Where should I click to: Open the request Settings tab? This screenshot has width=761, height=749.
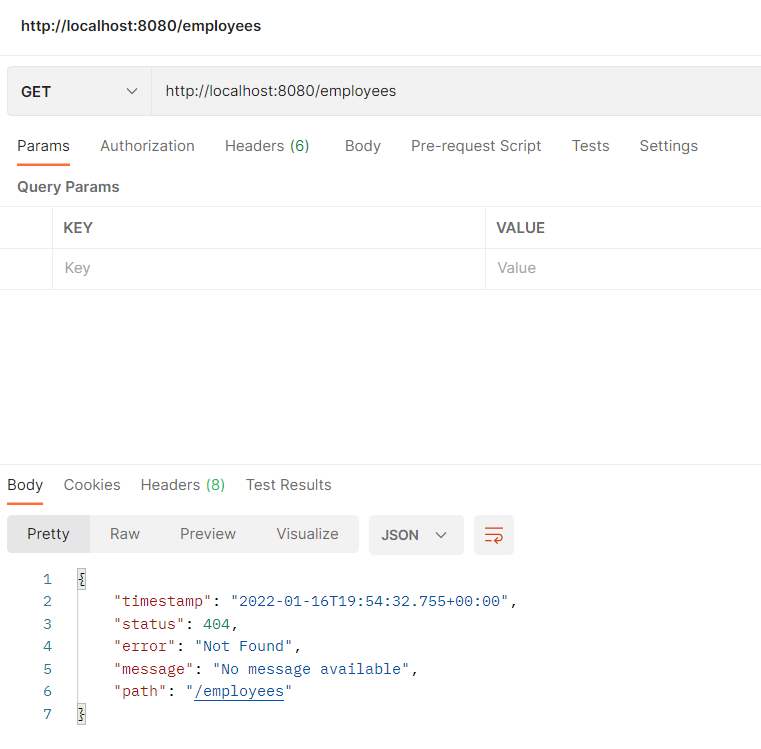[668, 146]
